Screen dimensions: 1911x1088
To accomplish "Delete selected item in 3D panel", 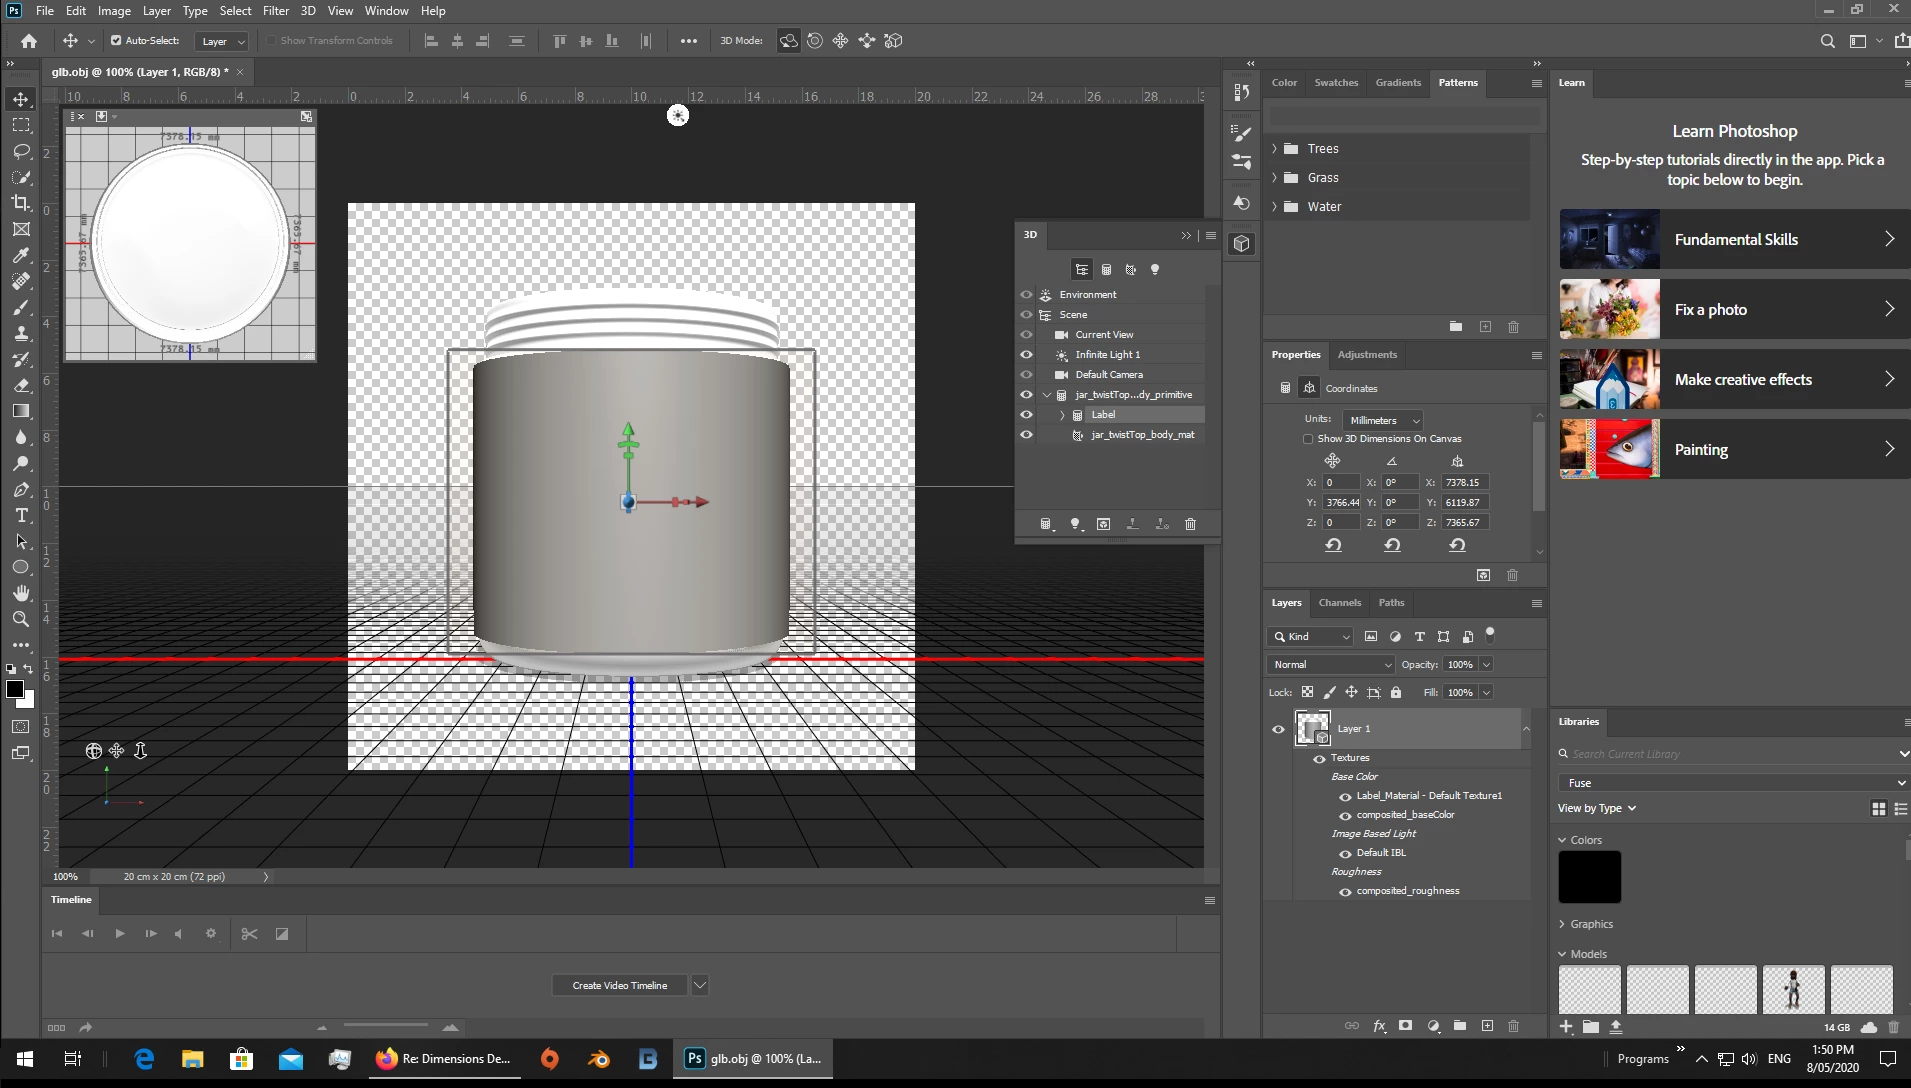I will pyautogui.click(x=1190, y=524).
